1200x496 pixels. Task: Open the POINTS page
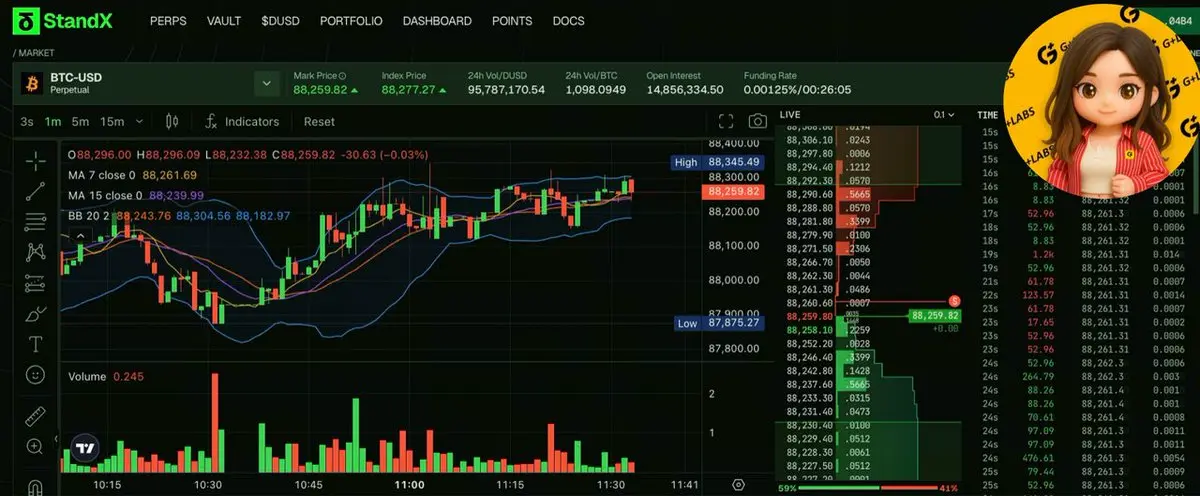point(512,21)
